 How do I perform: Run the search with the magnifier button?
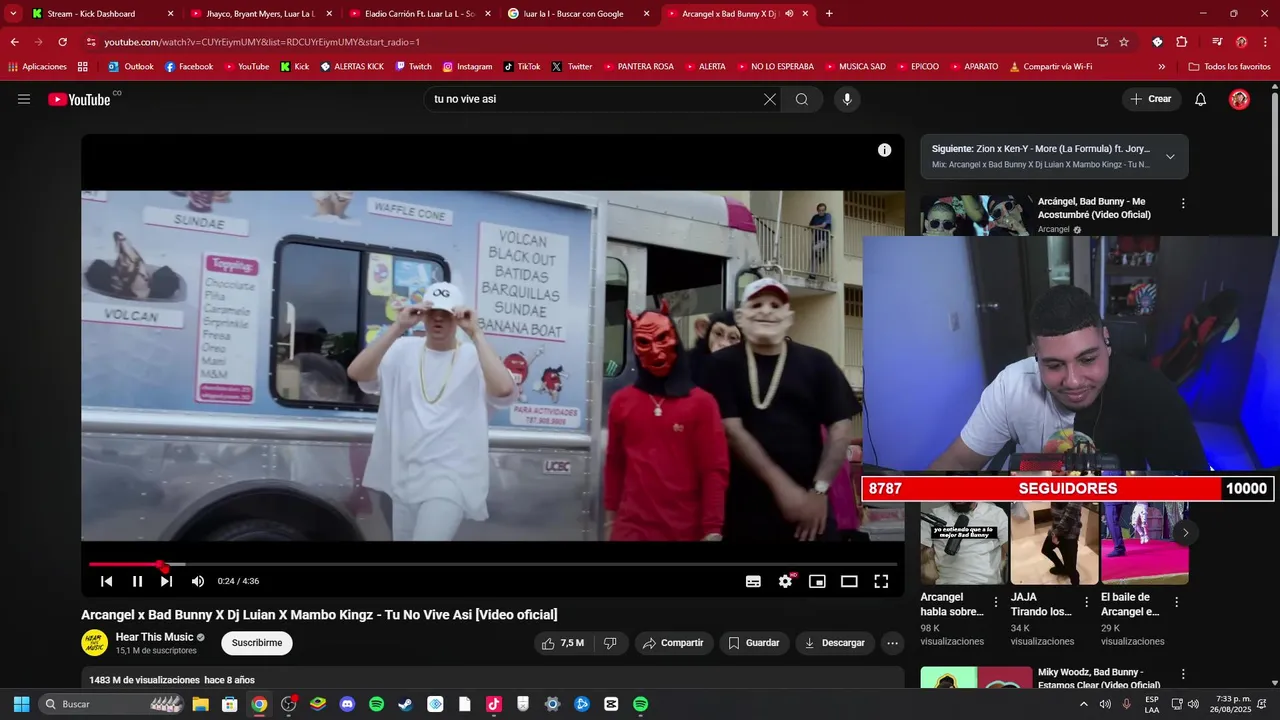[802, 99]
